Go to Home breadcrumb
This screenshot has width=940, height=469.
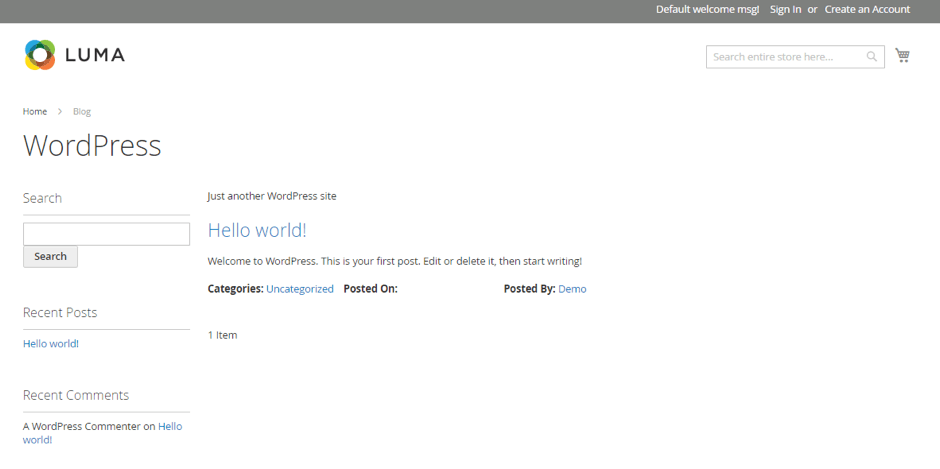point(35,112)
